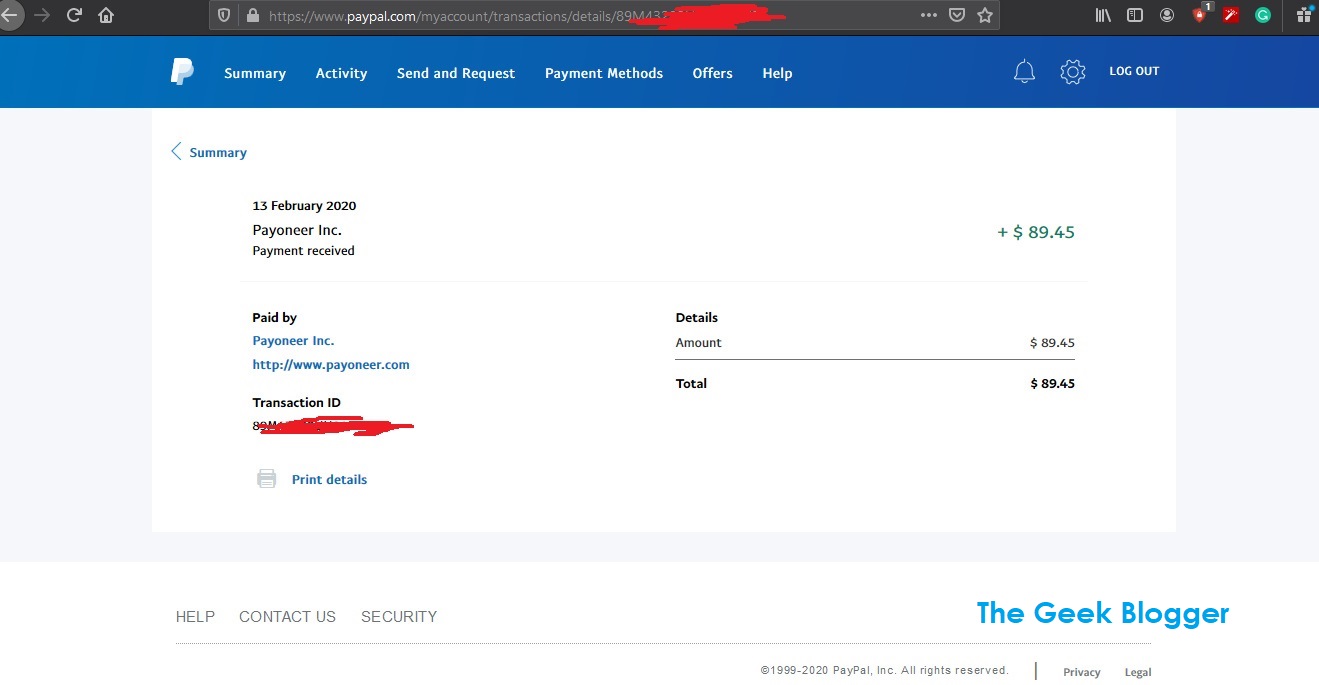Screen dimensions: 1319x685
Task: Open Firefox library icon
Action: [x=1103, y=15]
